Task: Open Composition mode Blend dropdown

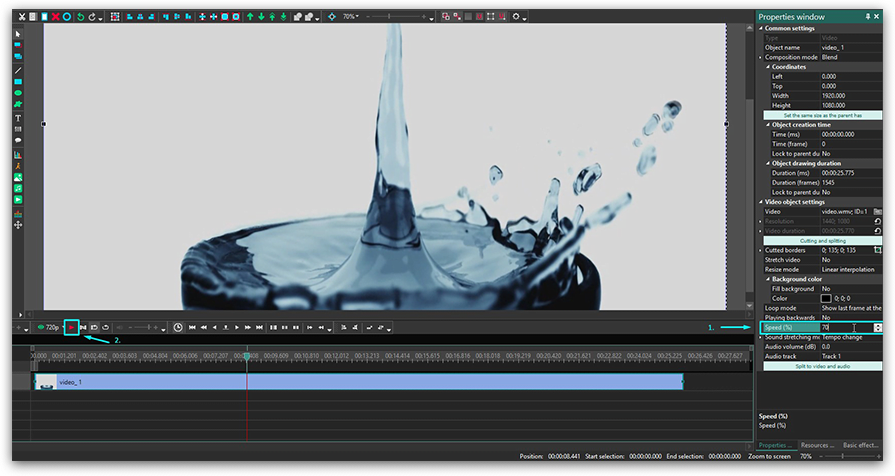Action: [851, 57]
